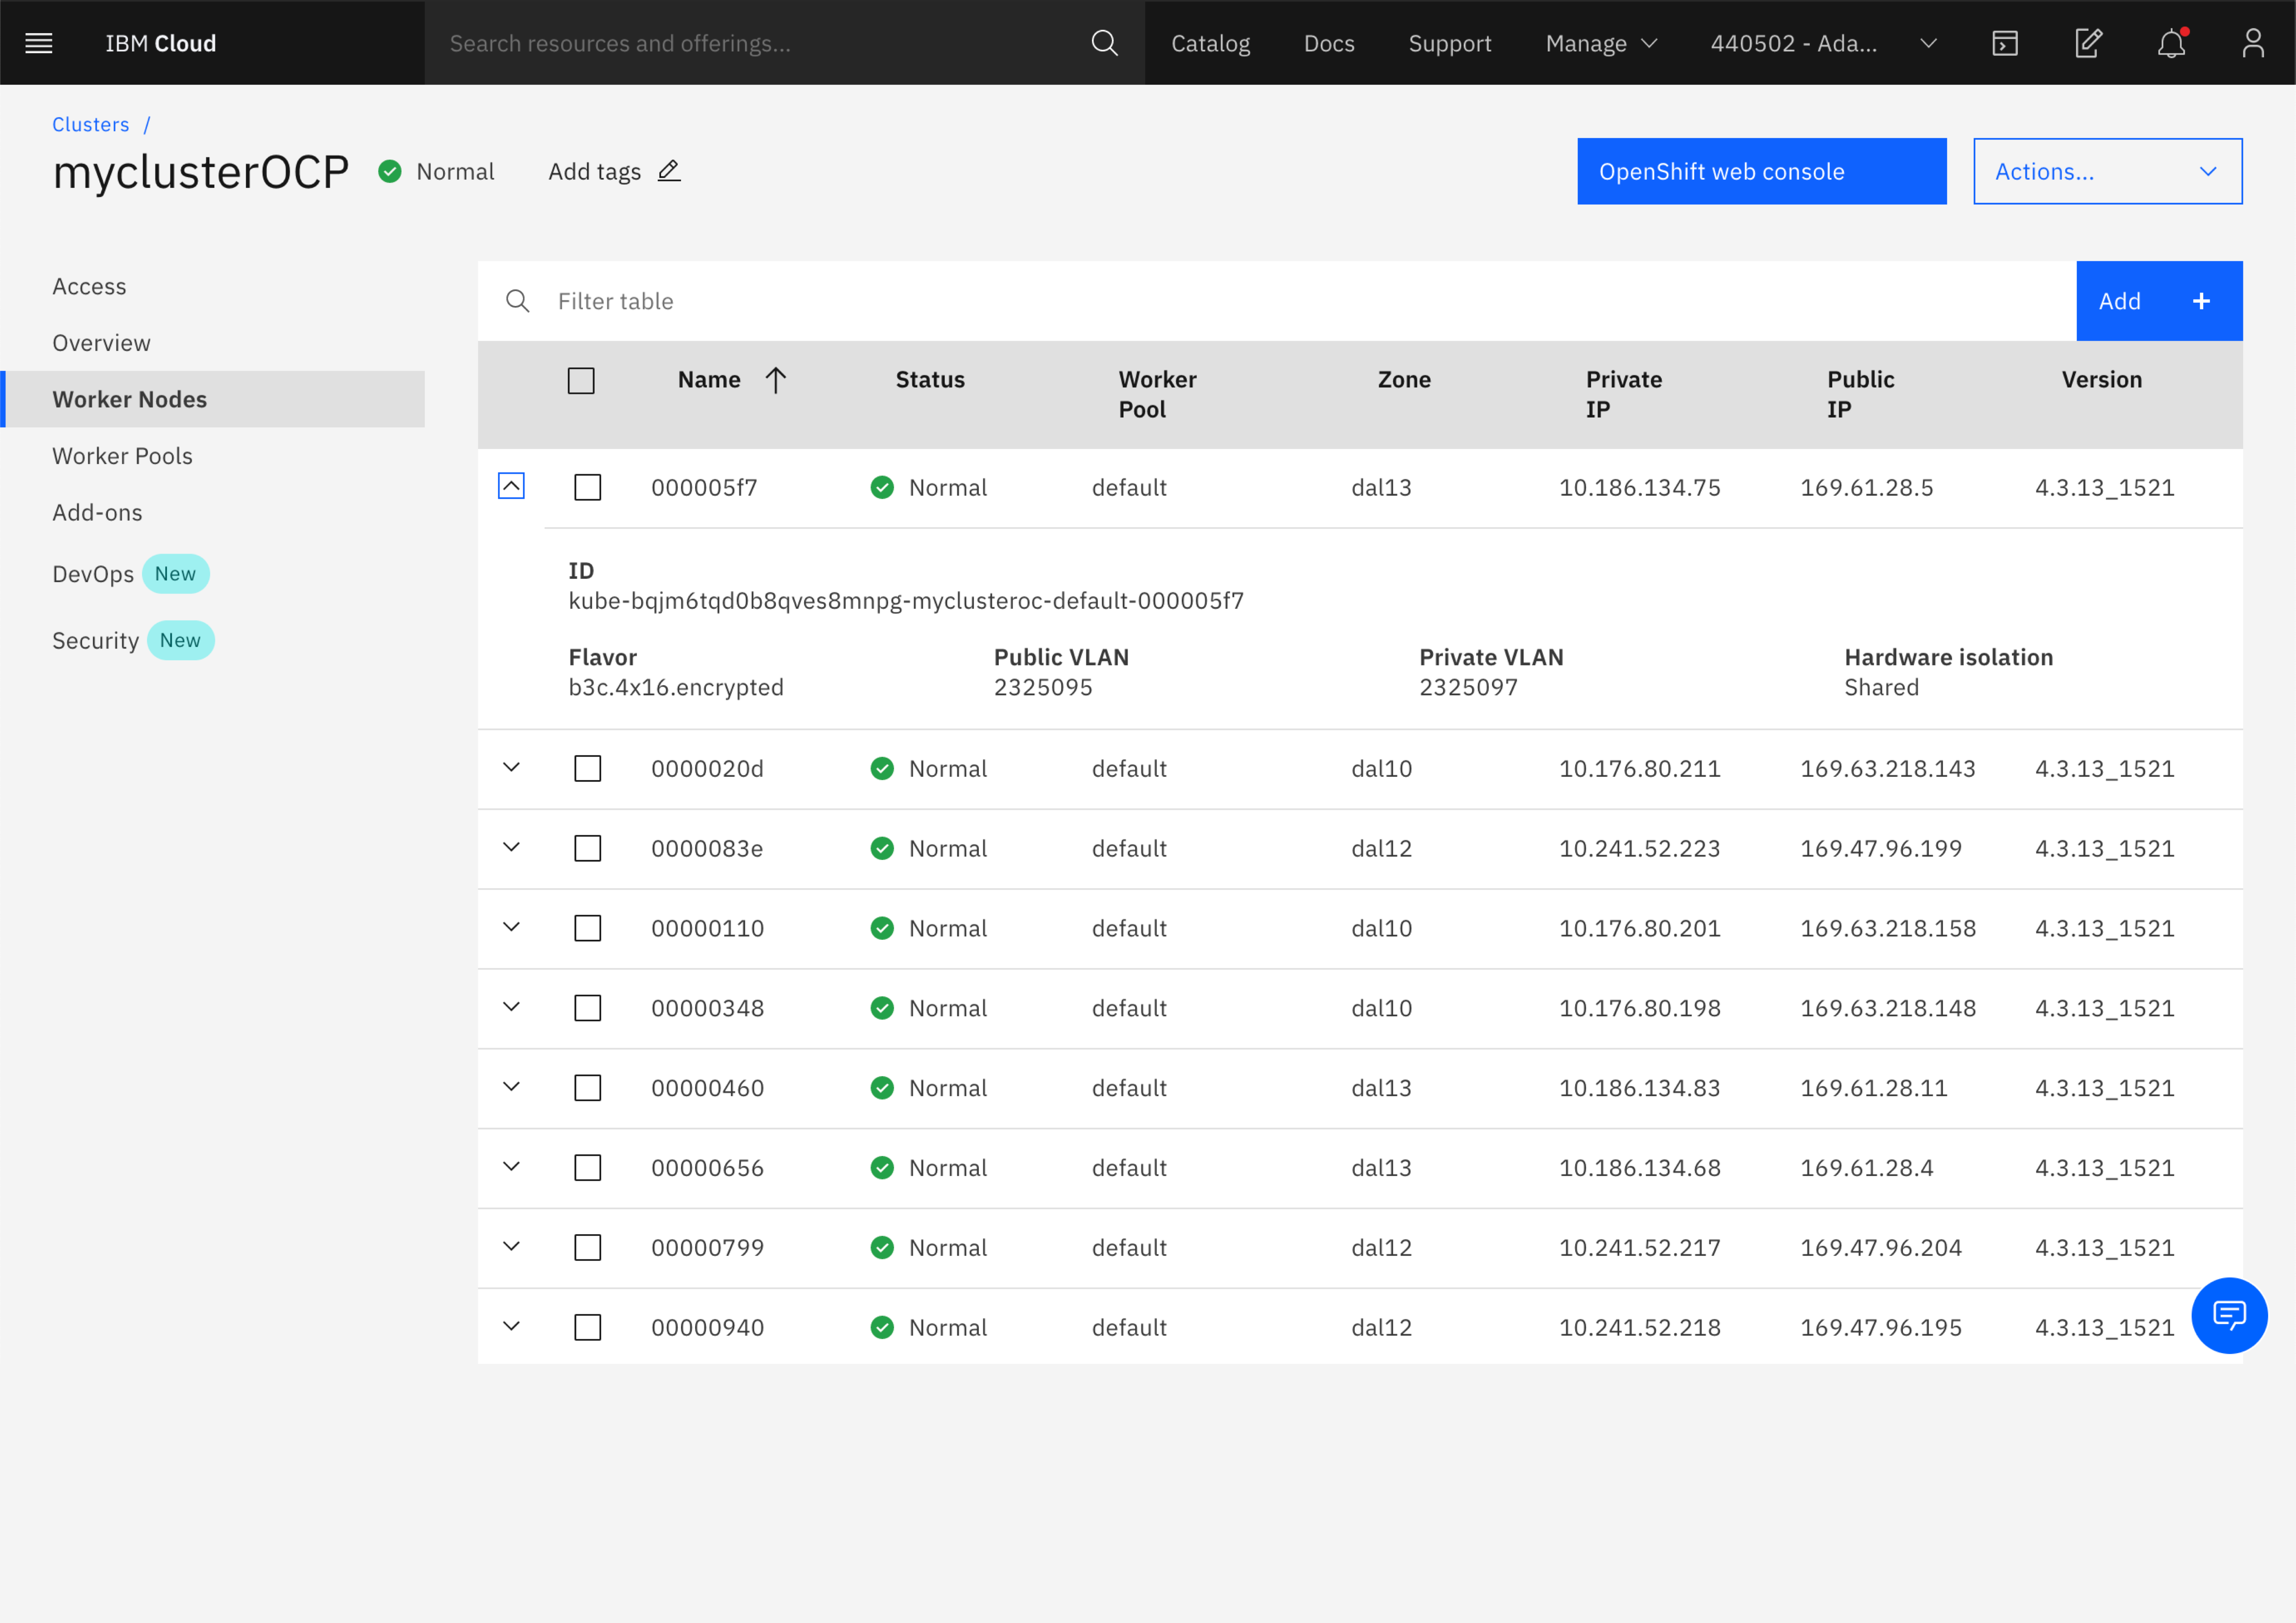The height and width of the screenshot is (1623, 2296).
Task: Click the search magnifier icon in header
Action: click(1104, 43)
